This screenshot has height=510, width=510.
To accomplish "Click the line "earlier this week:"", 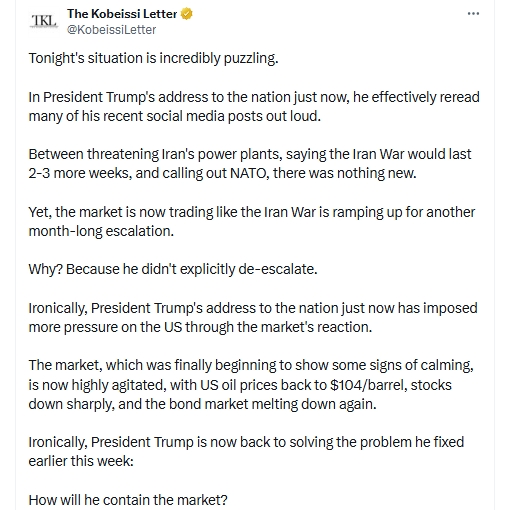I will (x=81, y=461).
